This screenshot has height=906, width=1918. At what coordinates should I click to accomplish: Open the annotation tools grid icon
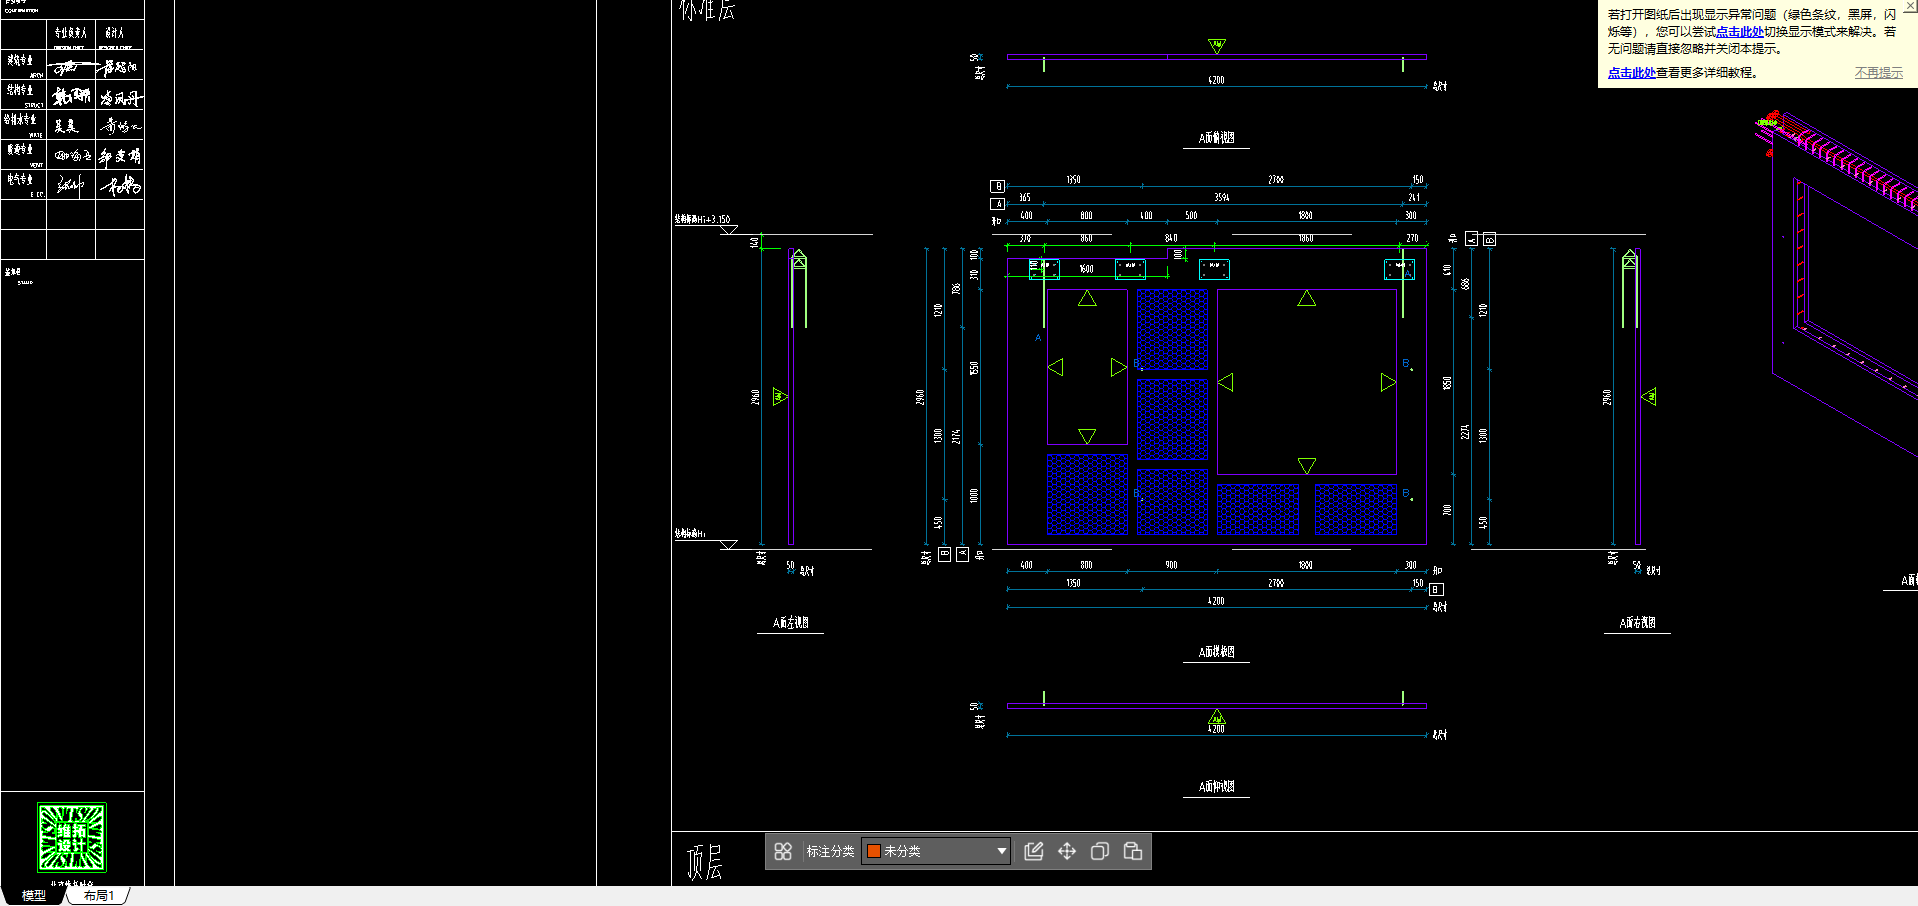tap(783, 851)
